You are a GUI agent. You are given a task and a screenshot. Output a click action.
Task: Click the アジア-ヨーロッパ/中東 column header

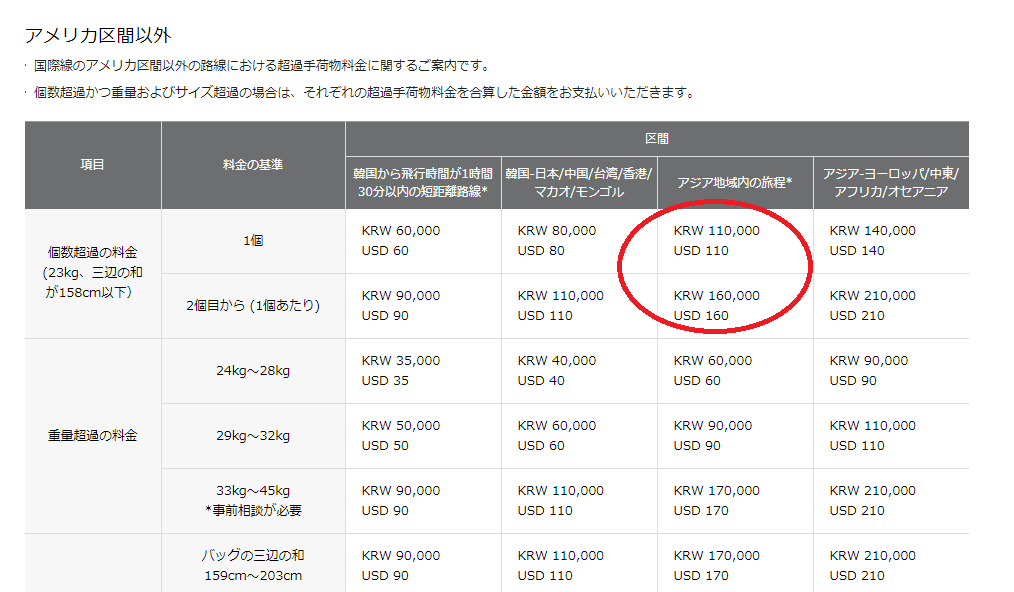point(890,182)
